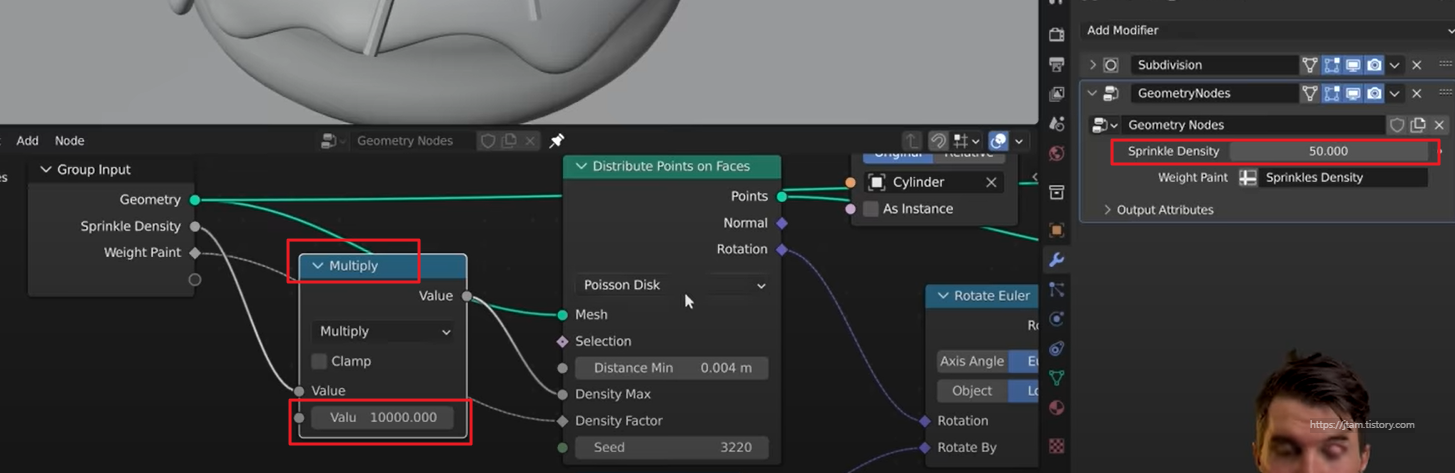Collapse the Distribute Points on Faces node
1455x473 pixels.
coord(581,167)
